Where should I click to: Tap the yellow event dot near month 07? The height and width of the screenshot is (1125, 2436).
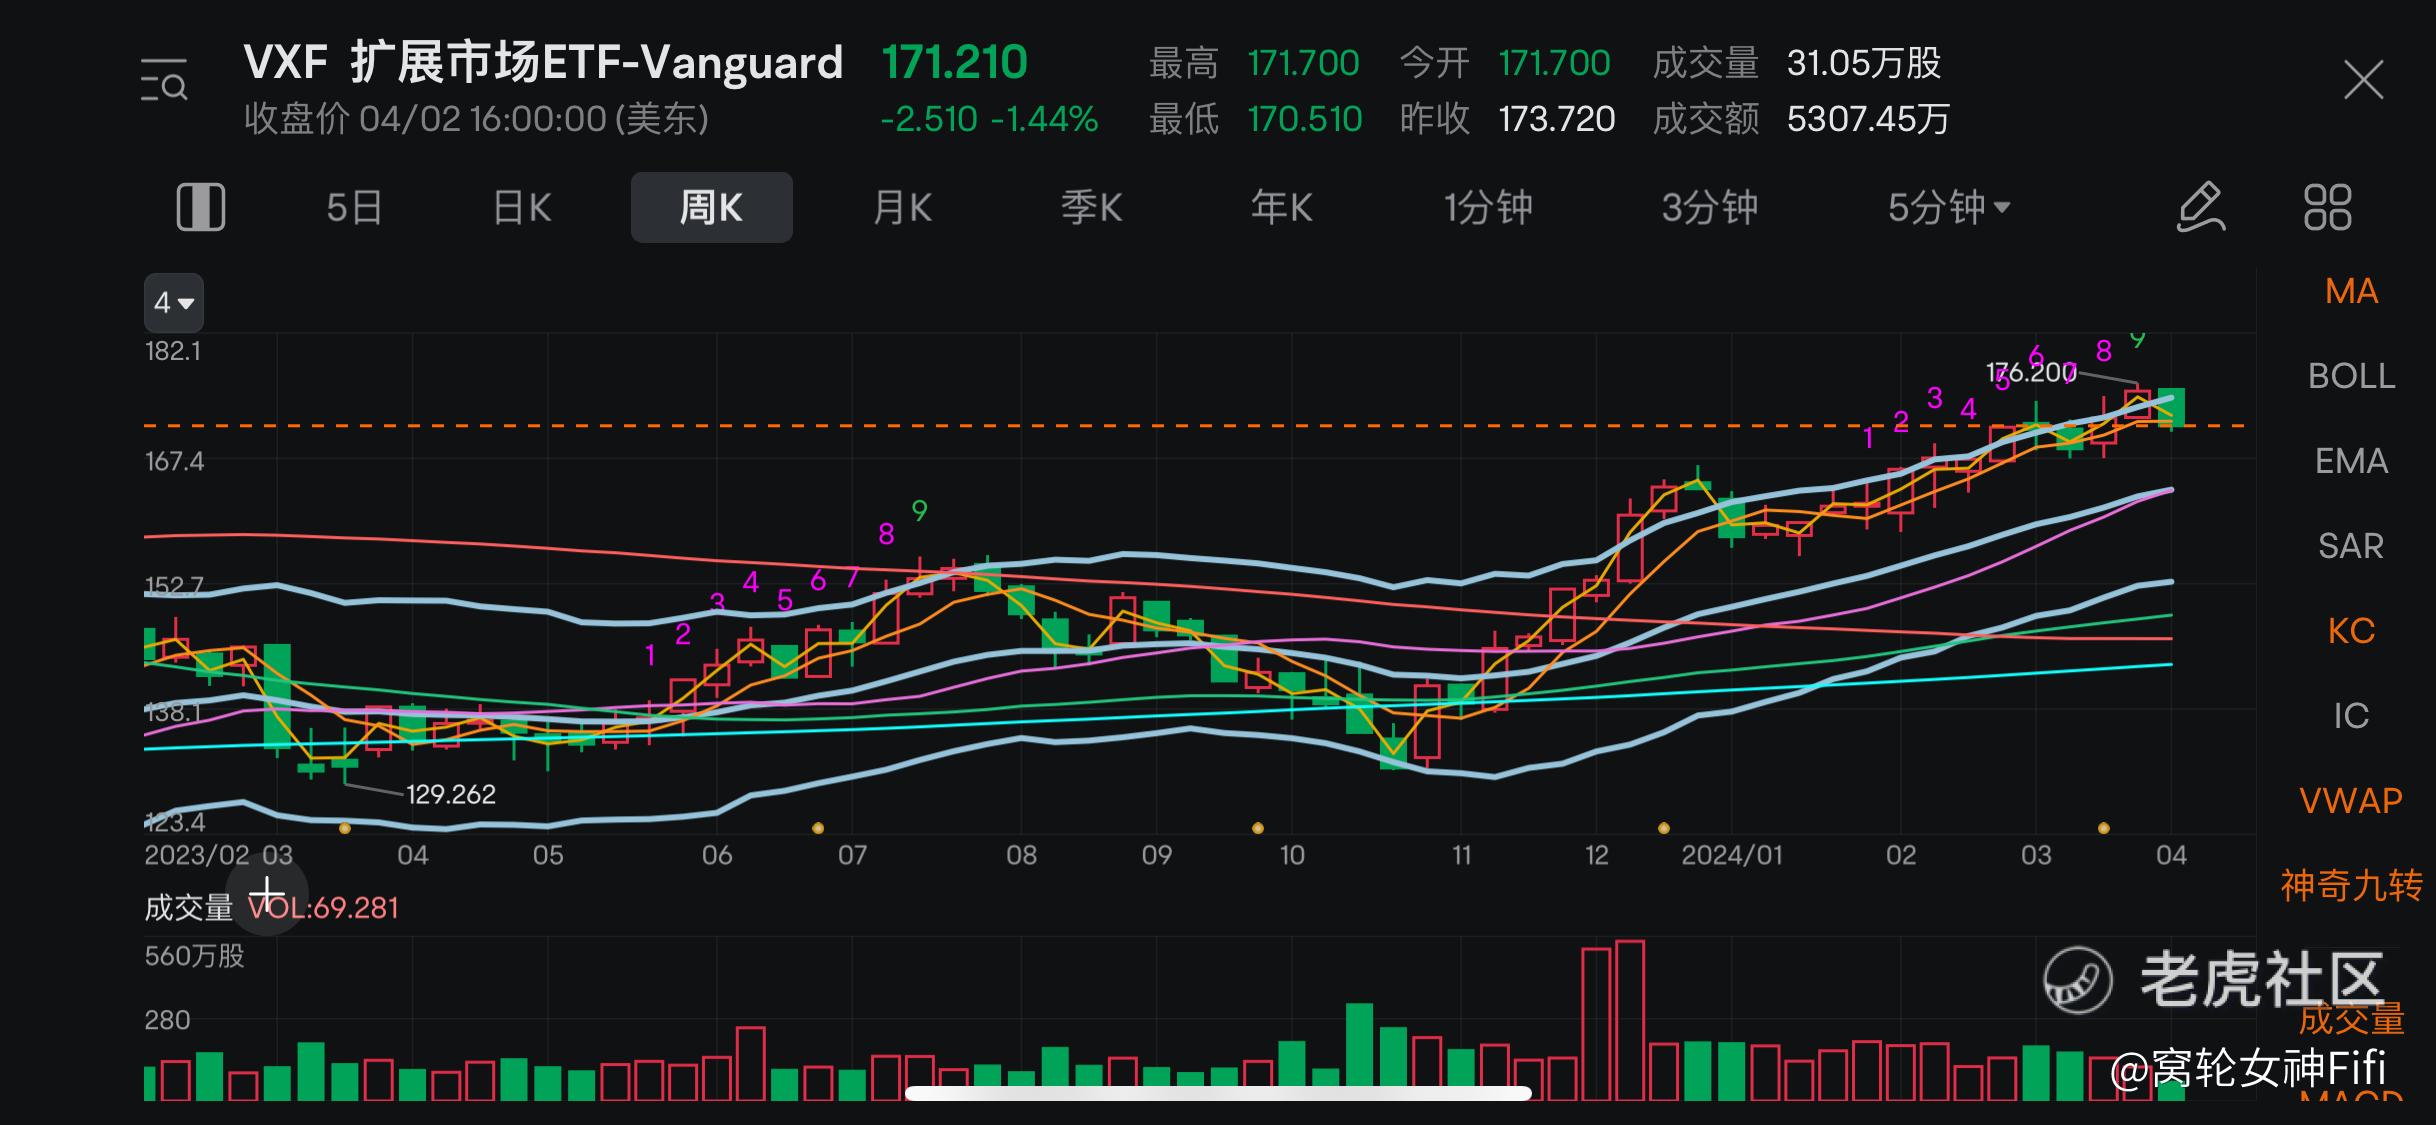[818, 828]
